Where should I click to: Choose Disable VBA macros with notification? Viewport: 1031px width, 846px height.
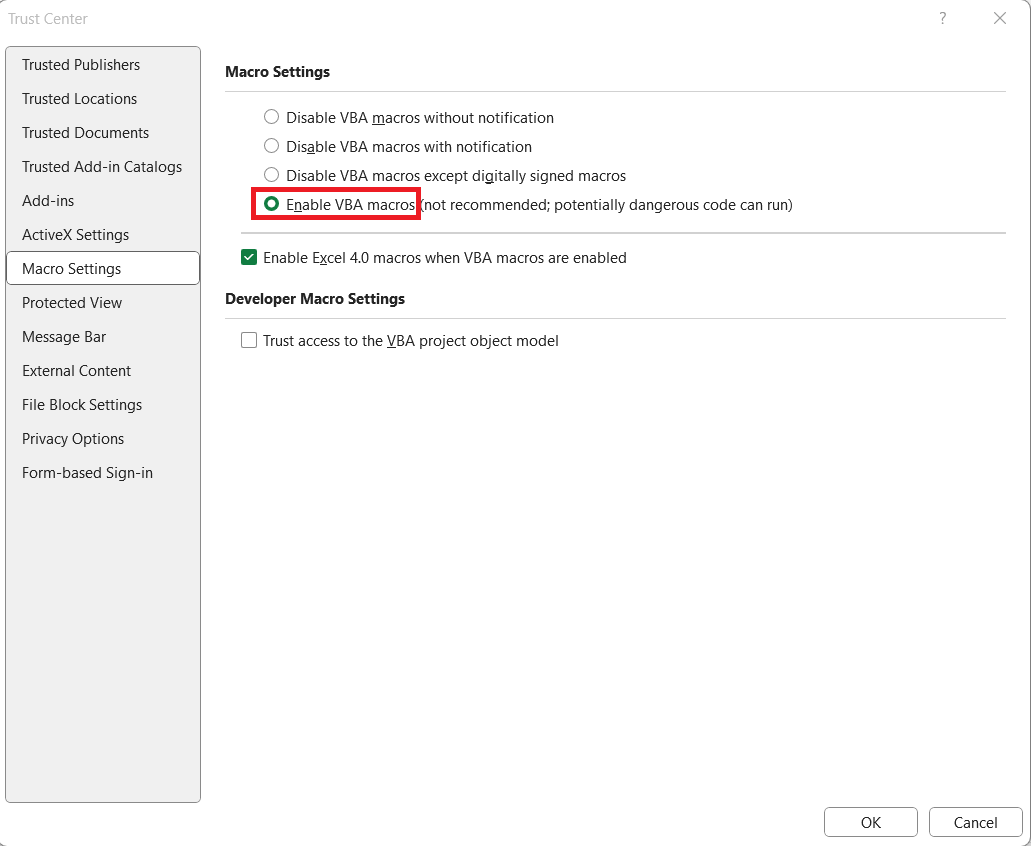coord(271,146)
